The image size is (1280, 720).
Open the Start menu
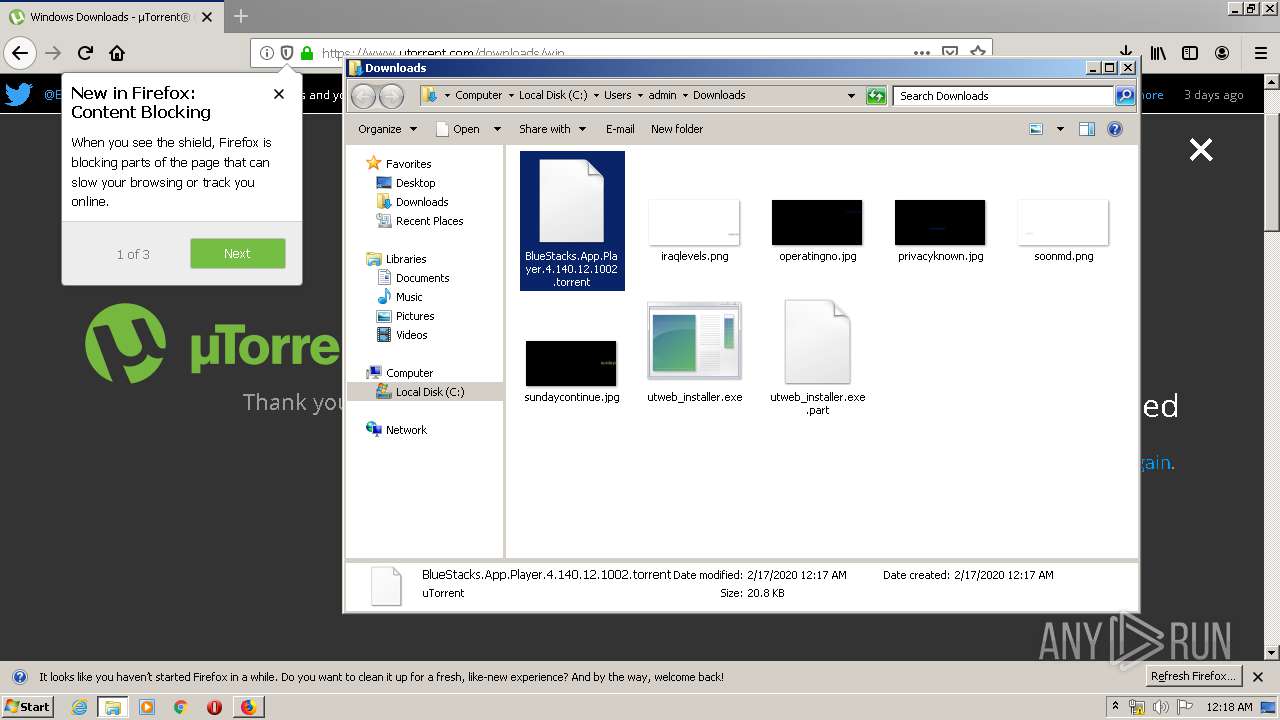(x=27, y=706)
